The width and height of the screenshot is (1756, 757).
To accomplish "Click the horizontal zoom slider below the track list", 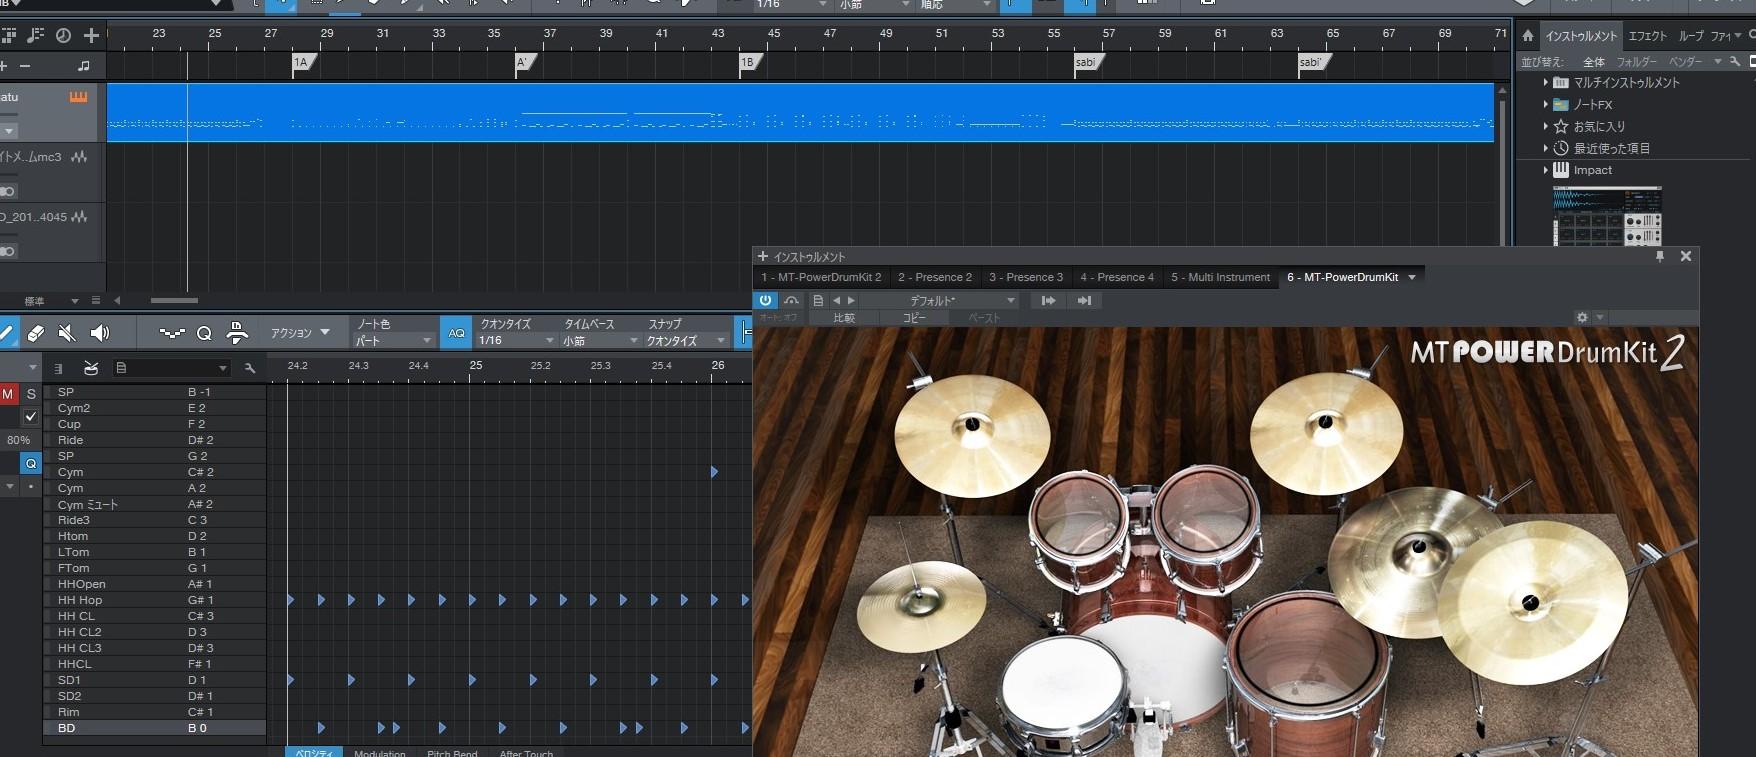I will pyautogui.click(x=174, y=300).
